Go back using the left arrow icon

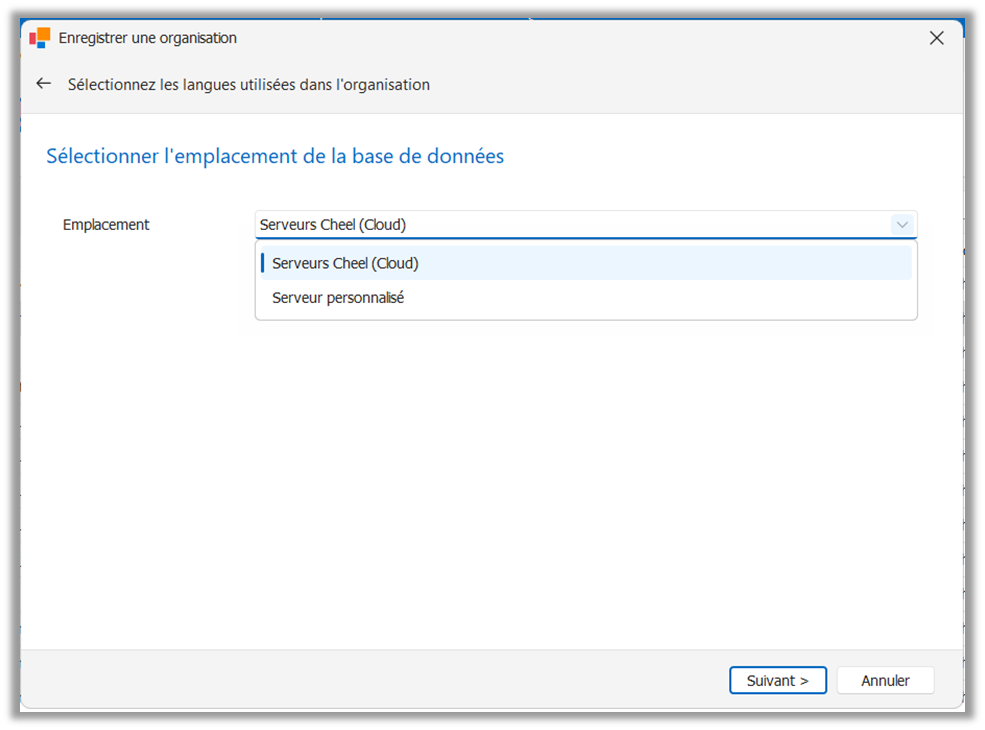tap(43, 84)
